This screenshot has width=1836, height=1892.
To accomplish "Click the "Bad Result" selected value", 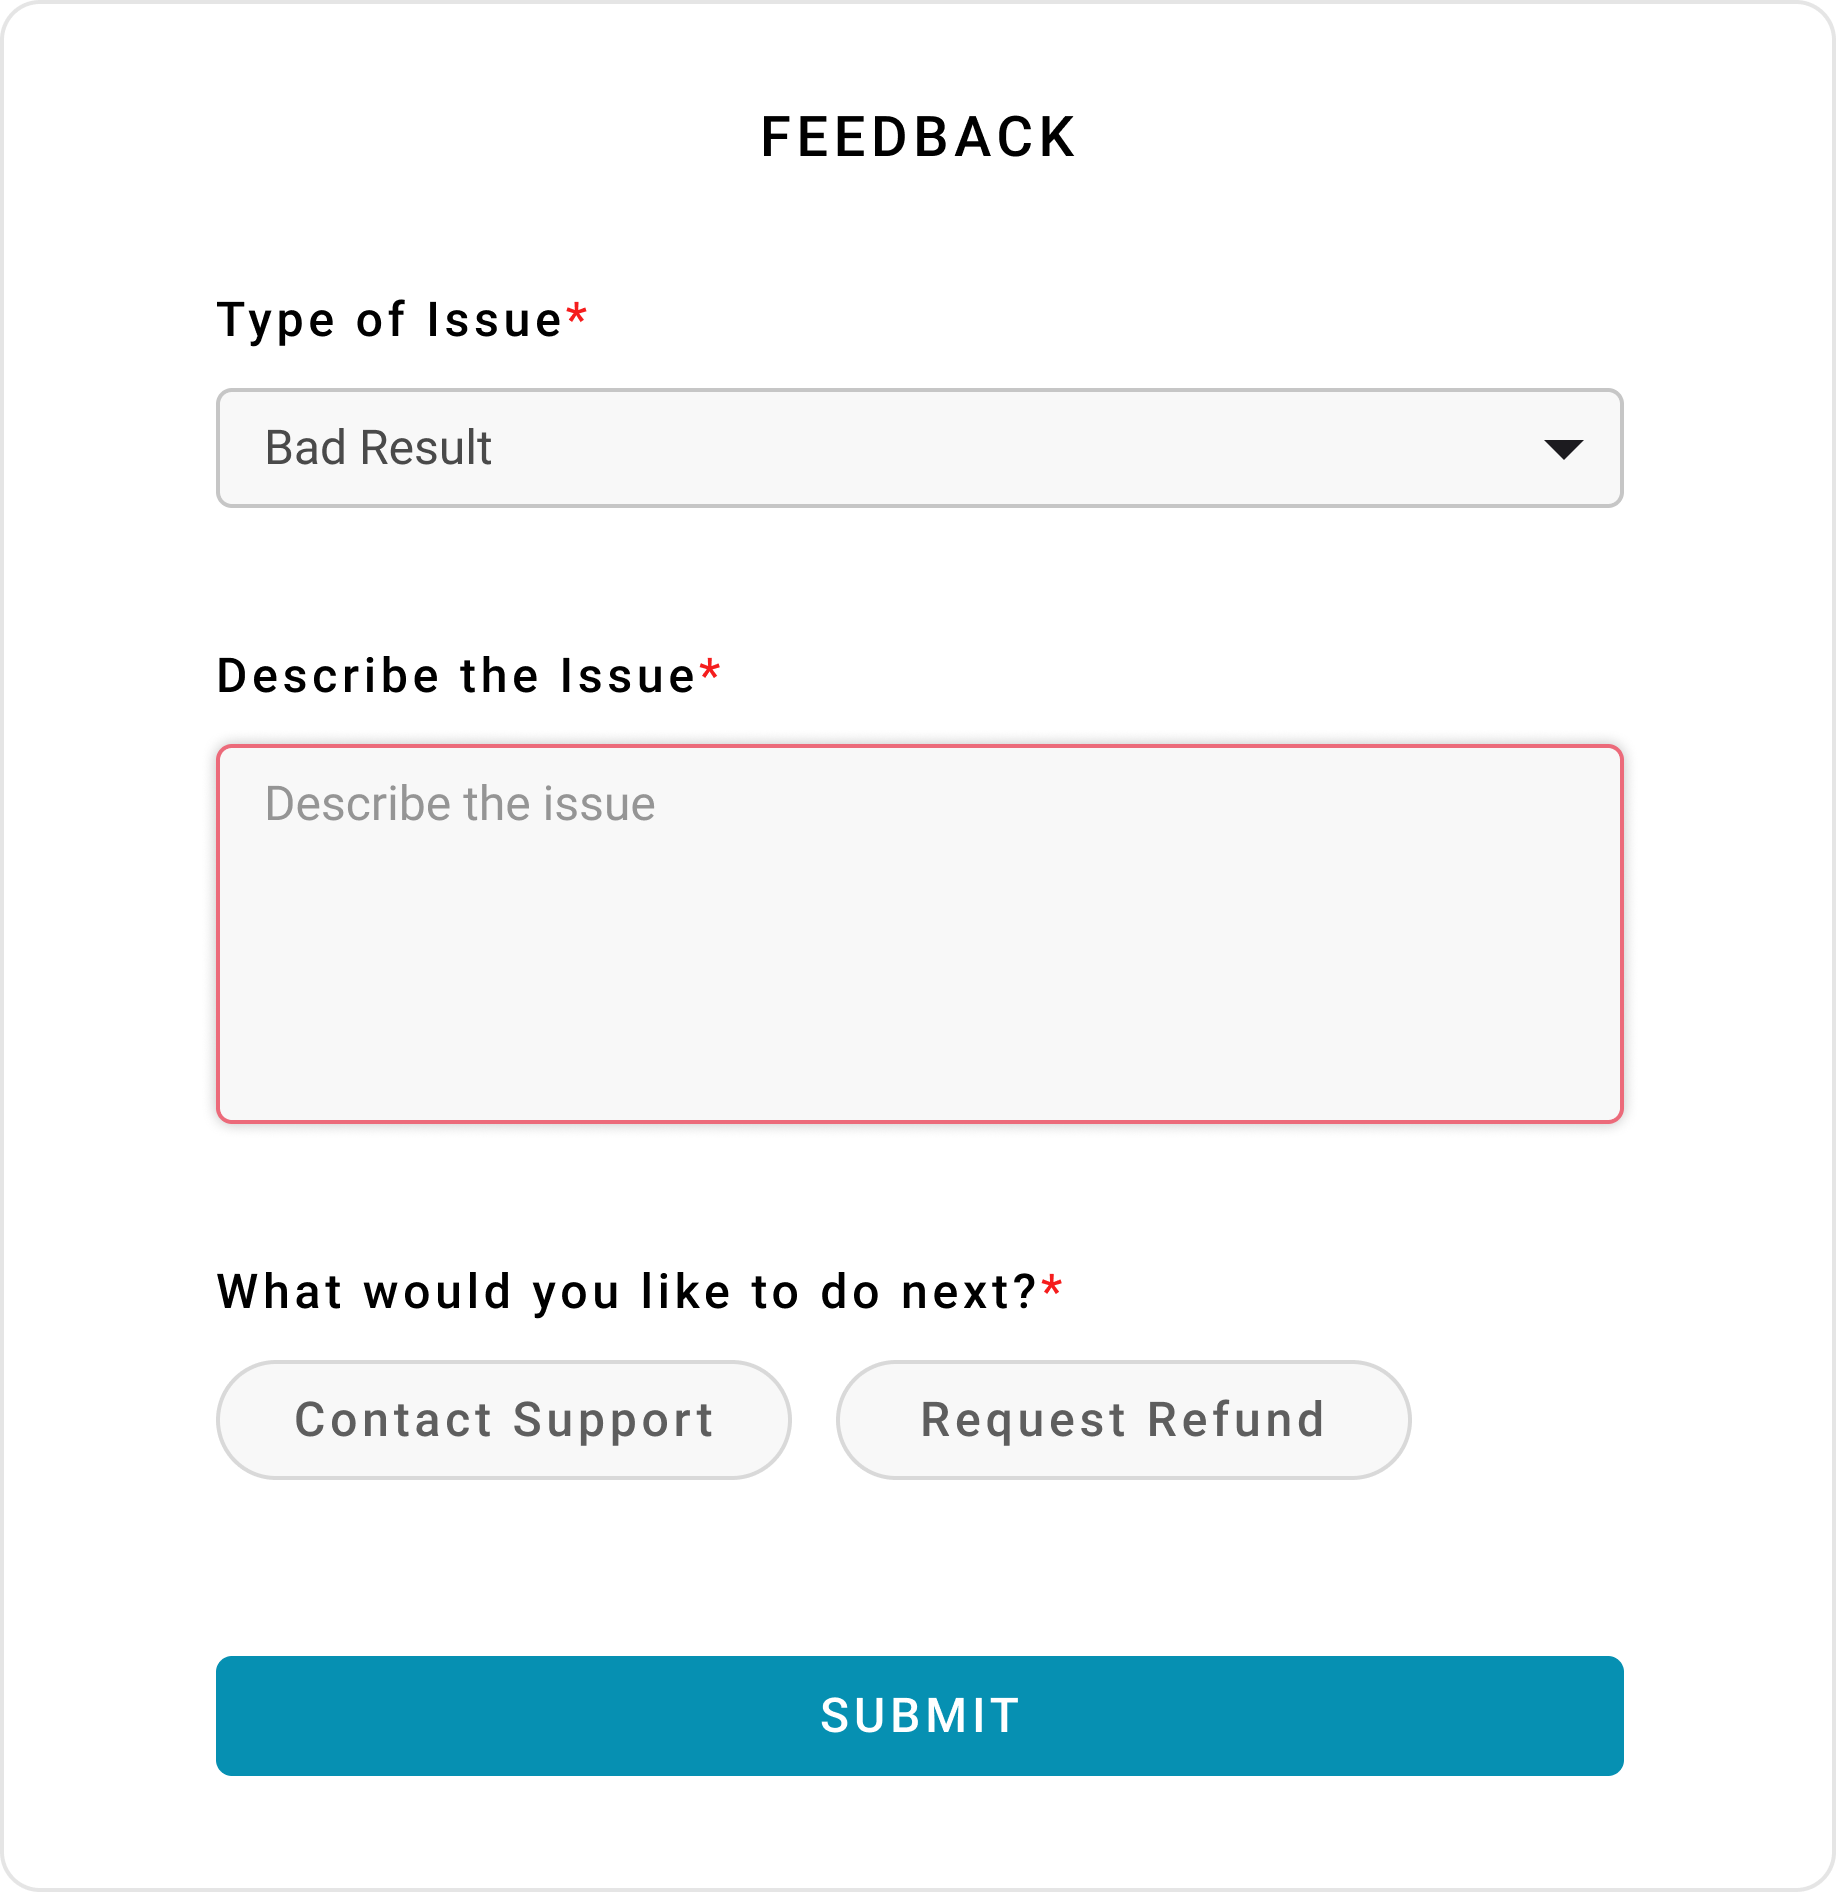I will point(378,448).
